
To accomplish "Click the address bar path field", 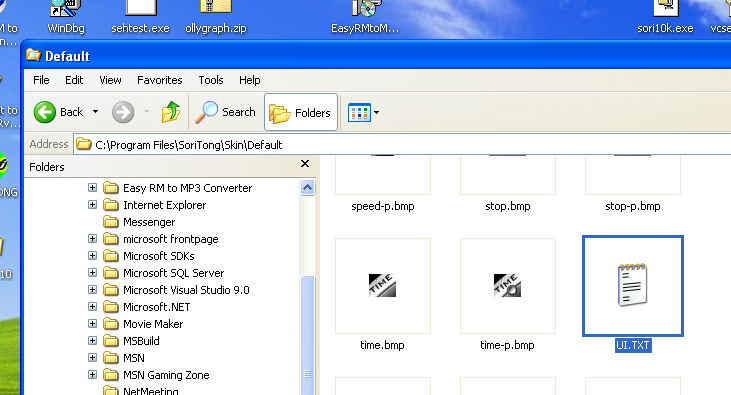I will pyautogui.click(x=402, y=145).
